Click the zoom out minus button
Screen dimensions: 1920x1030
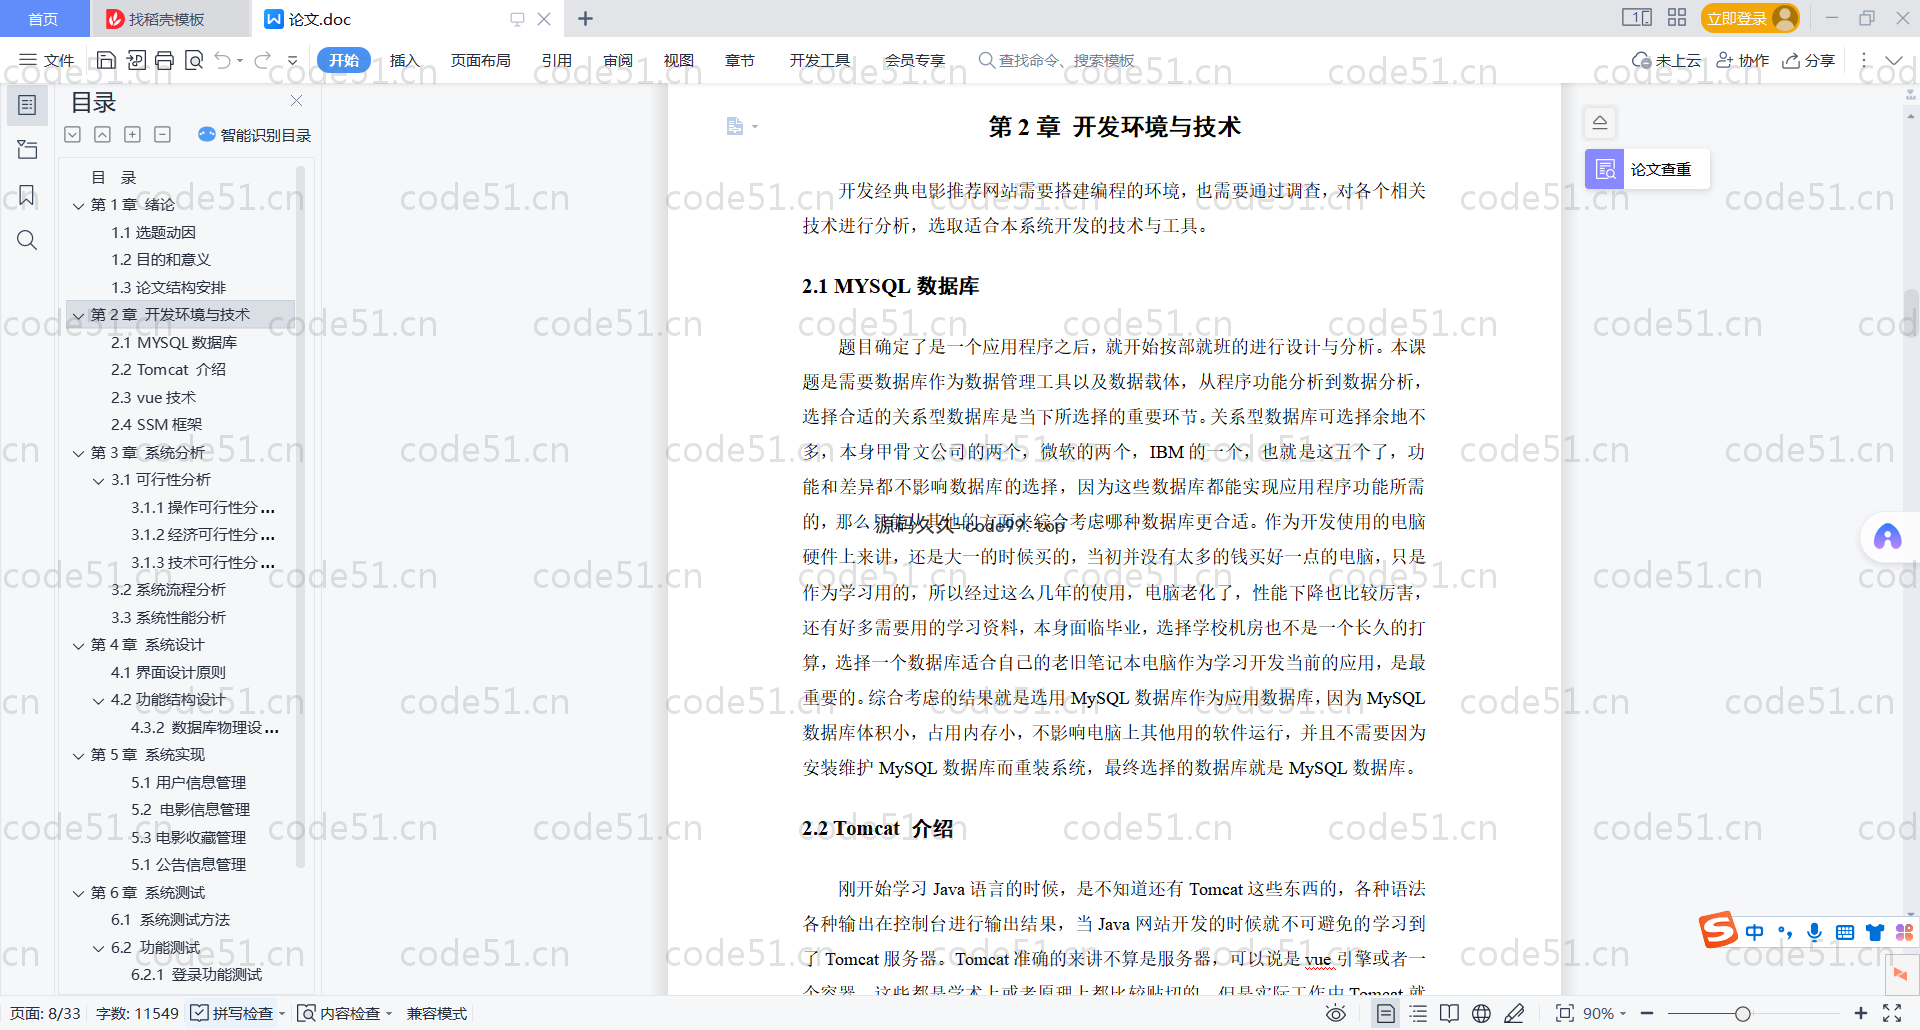1647,1013
